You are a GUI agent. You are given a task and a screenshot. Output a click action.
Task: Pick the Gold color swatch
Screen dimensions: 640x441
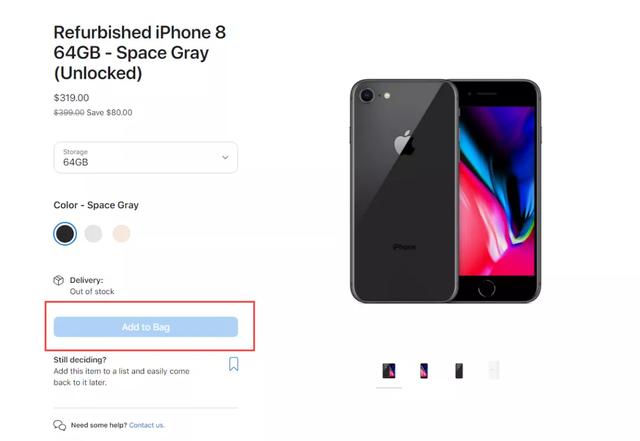pos(121,234)
